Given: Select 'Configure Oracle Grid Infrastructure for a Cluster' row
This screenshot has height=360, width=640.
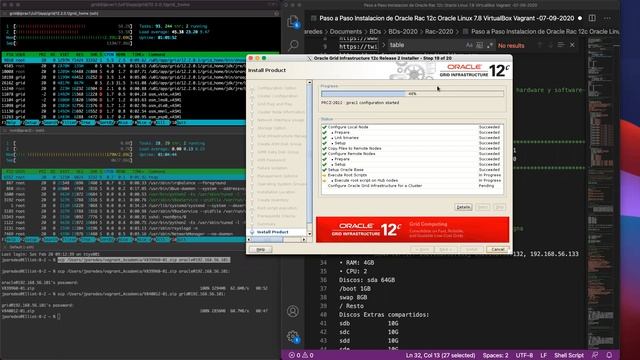Looking at the screenshot, I should click(412, 186).
